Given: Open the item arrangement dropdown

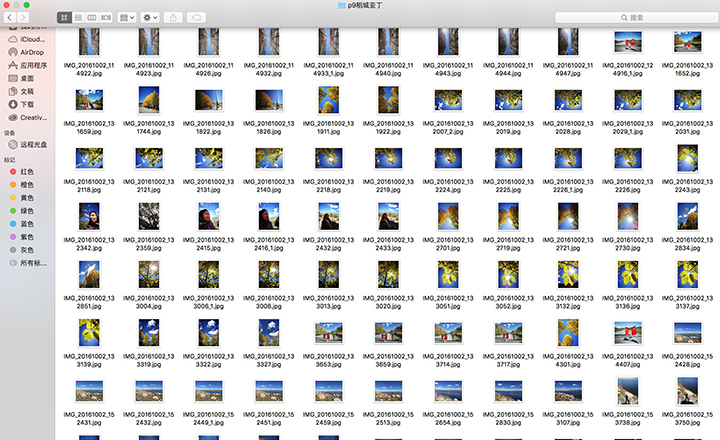Looking at the screenshot, I should pos(127,17).
